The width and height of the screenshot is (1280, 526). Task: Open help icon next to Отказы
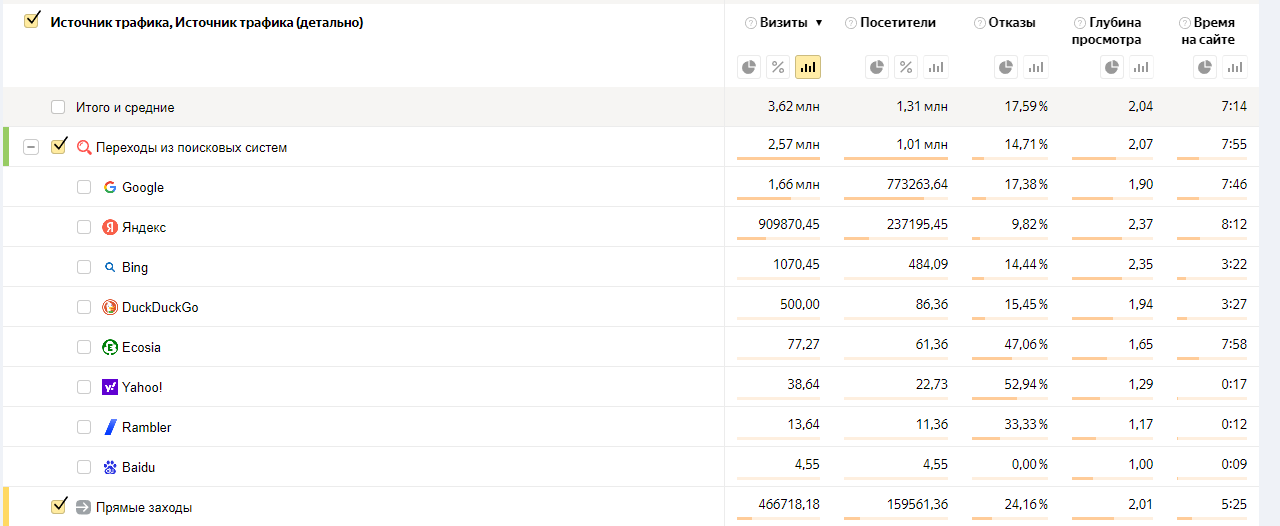(979, 23)
